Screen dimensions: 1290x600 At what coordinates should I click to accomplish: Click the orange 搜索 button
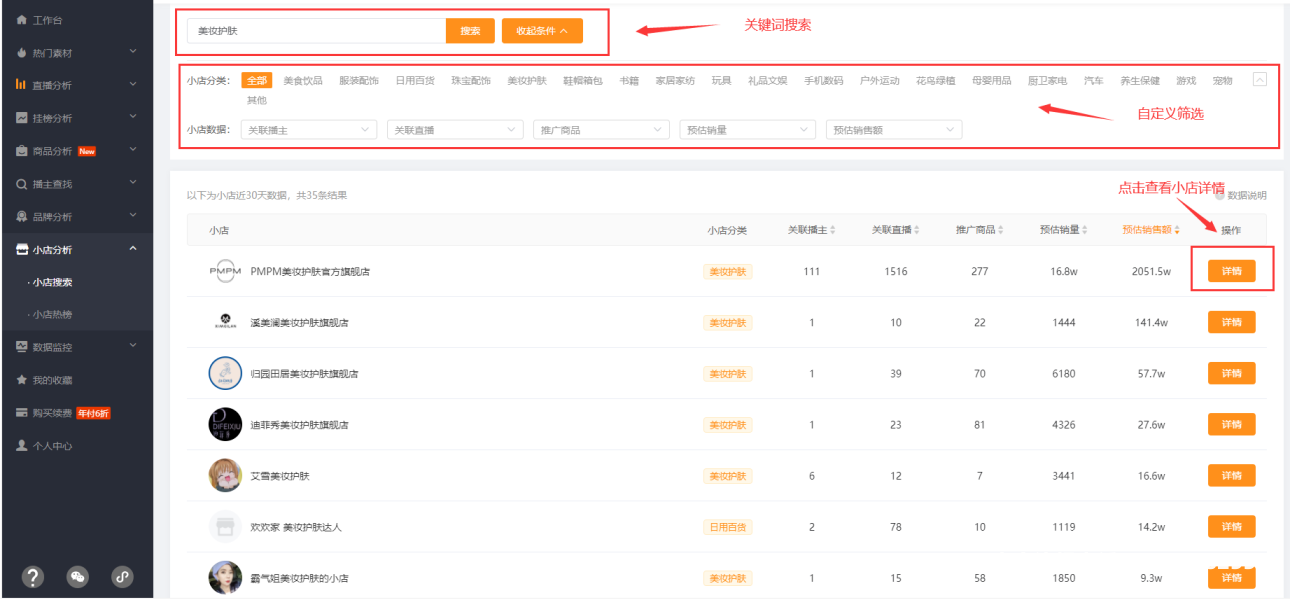tap(470, 31)
